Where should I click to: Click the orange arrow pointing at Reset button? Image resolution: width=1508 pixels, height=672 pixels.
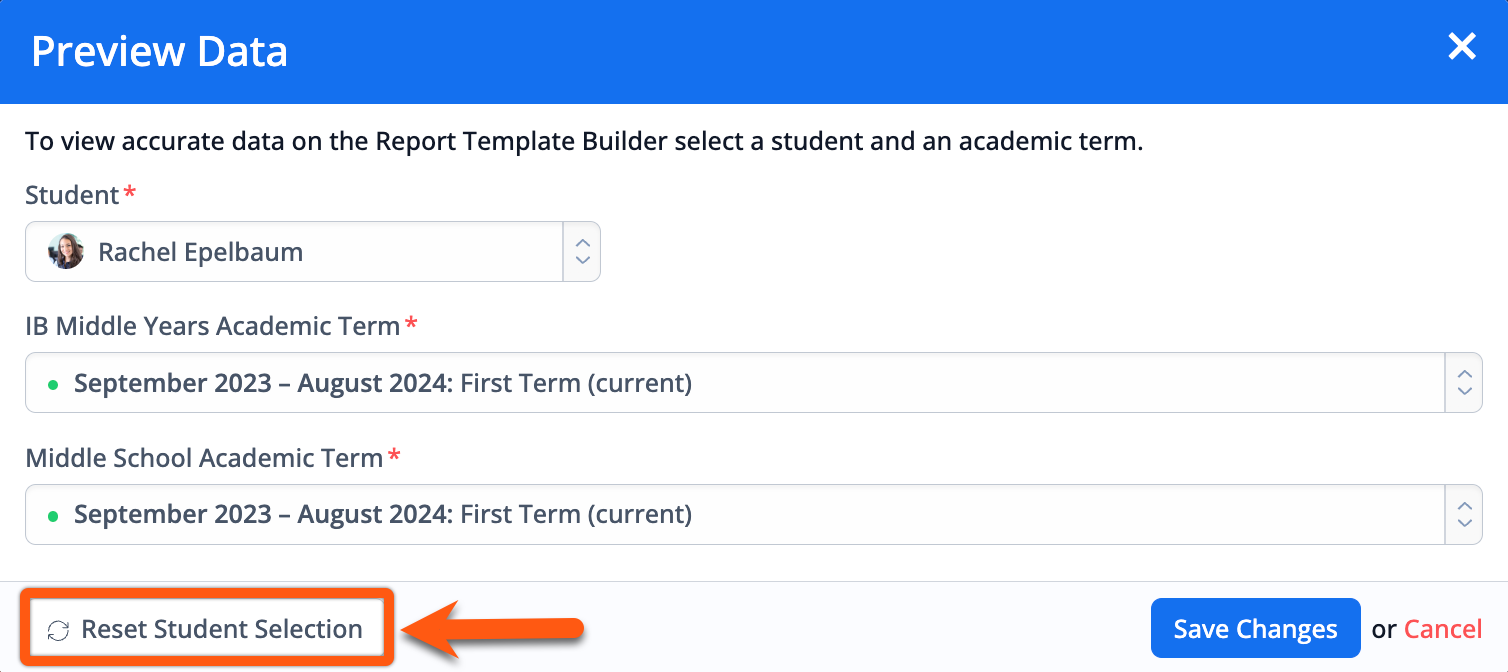coord(492,629)
